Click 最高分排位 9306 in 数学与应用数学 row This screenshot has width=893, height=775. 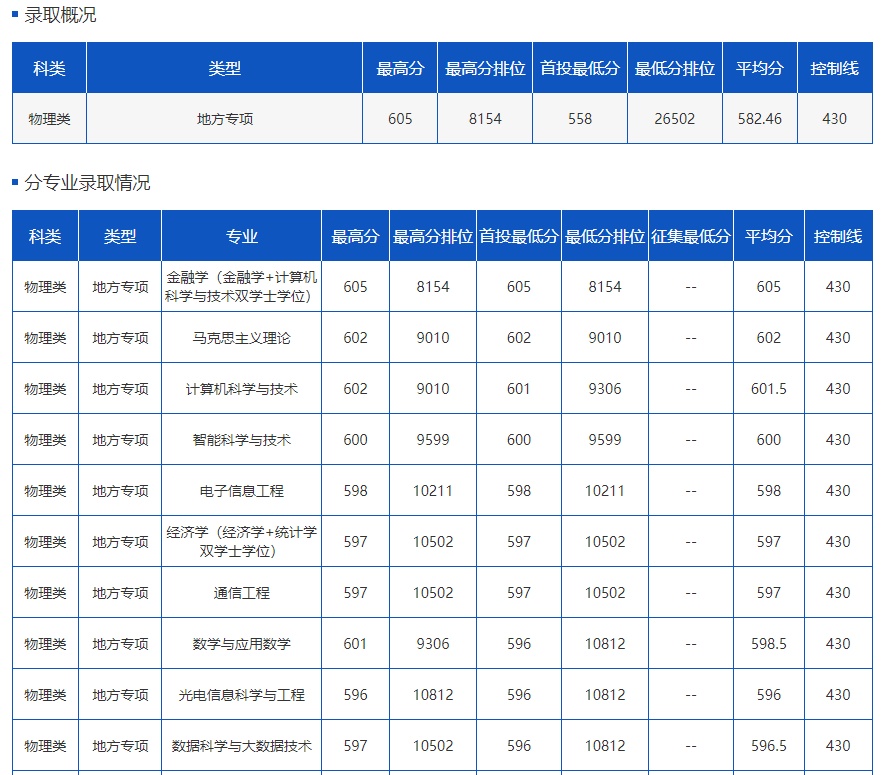(x=433, y=644)
